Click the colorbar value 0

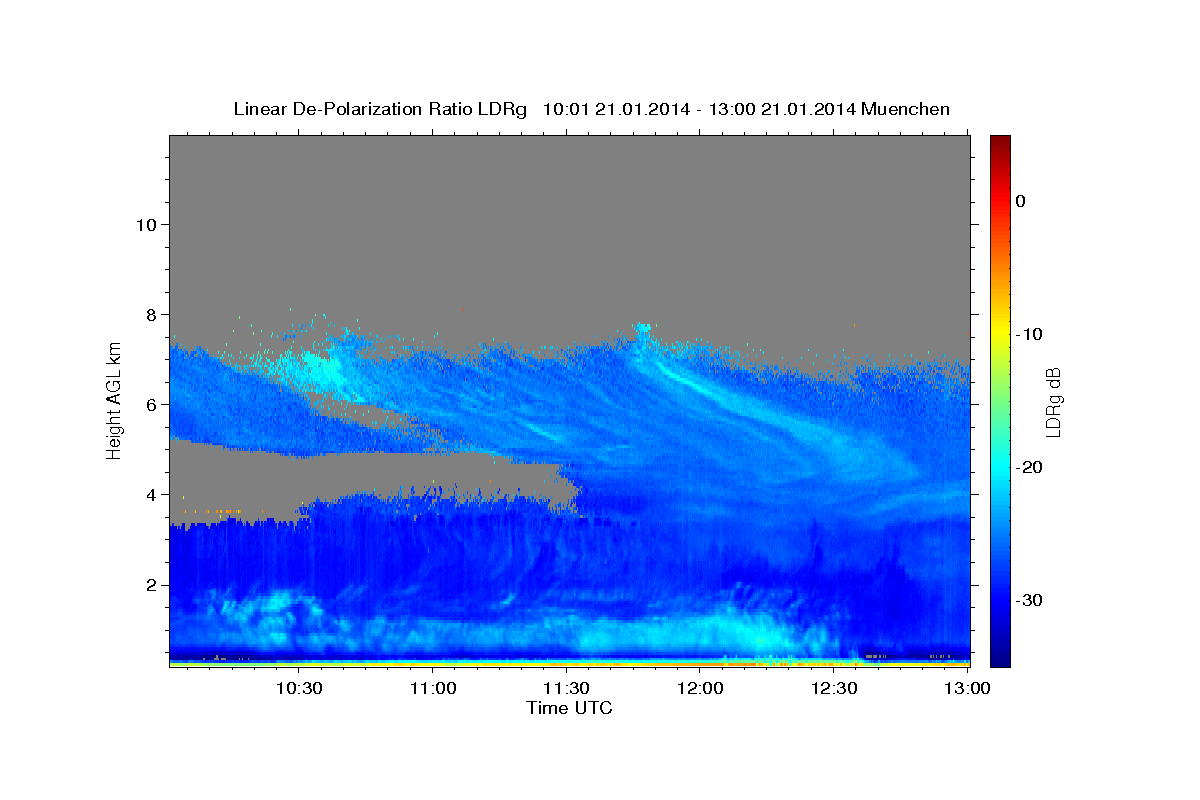tap(1020, 201)
